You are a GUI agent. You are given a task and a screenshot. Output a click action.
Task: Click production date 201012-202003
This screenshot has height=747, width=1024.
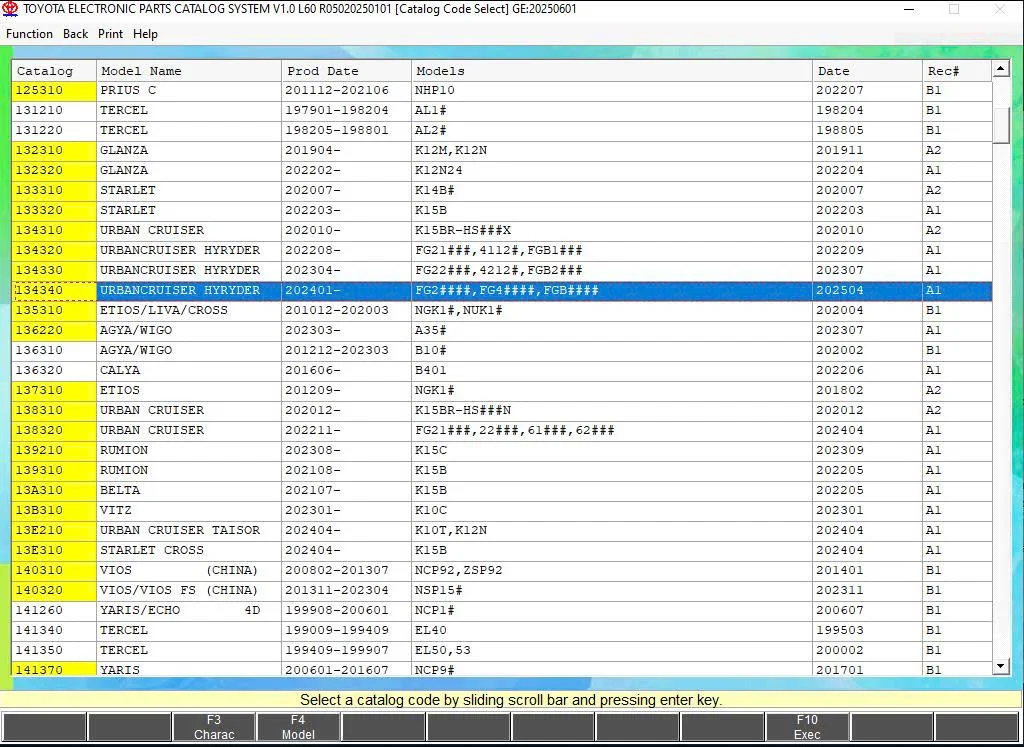coord(346,310)
